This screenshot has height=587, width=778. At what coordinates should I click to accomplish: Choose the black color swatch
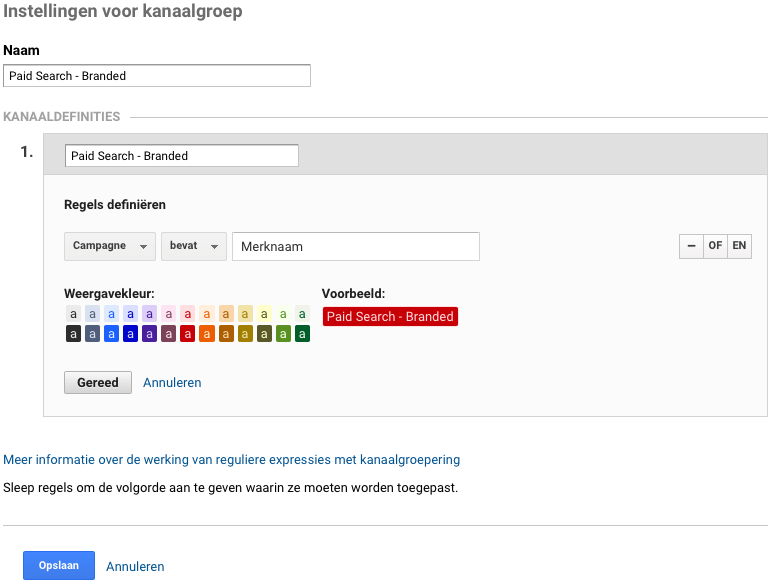73,334
